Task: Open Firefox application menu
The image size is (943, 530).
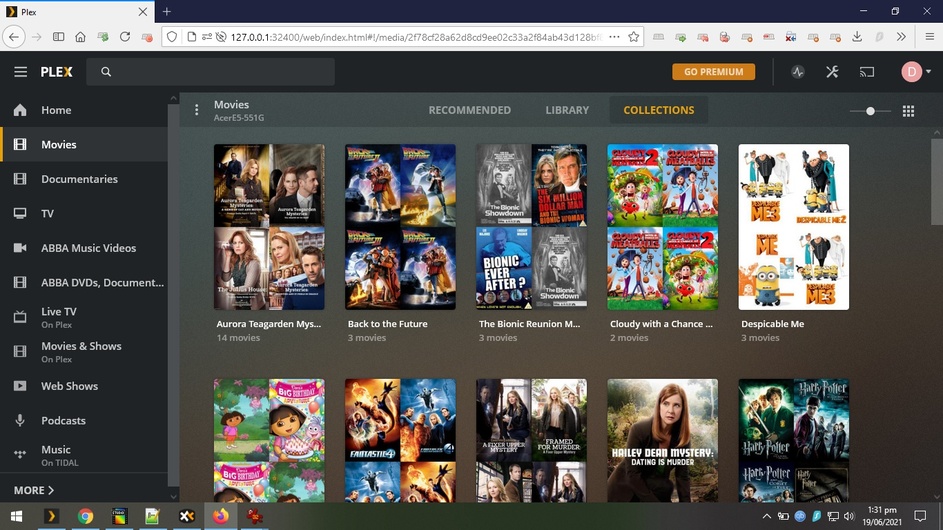Action: pos(929,37)
